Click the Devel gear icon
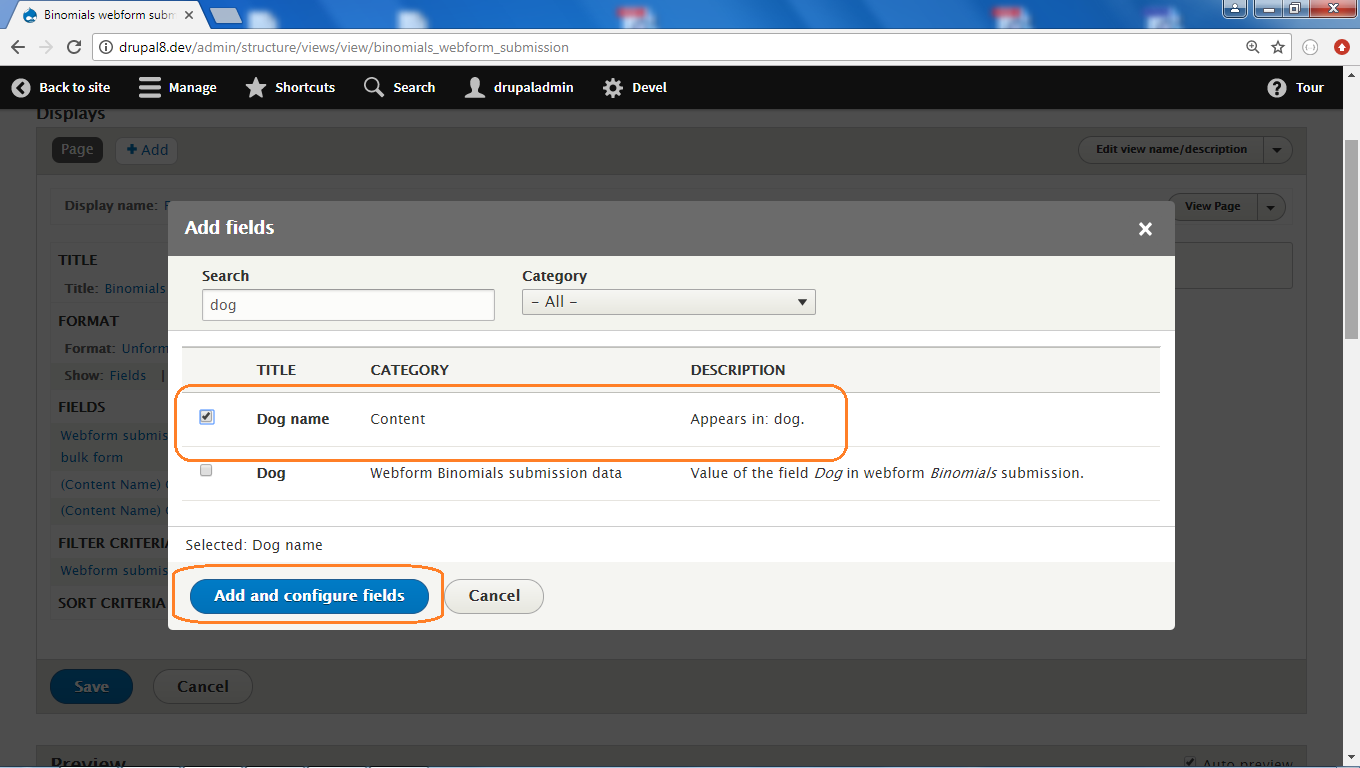 [612, 88]
